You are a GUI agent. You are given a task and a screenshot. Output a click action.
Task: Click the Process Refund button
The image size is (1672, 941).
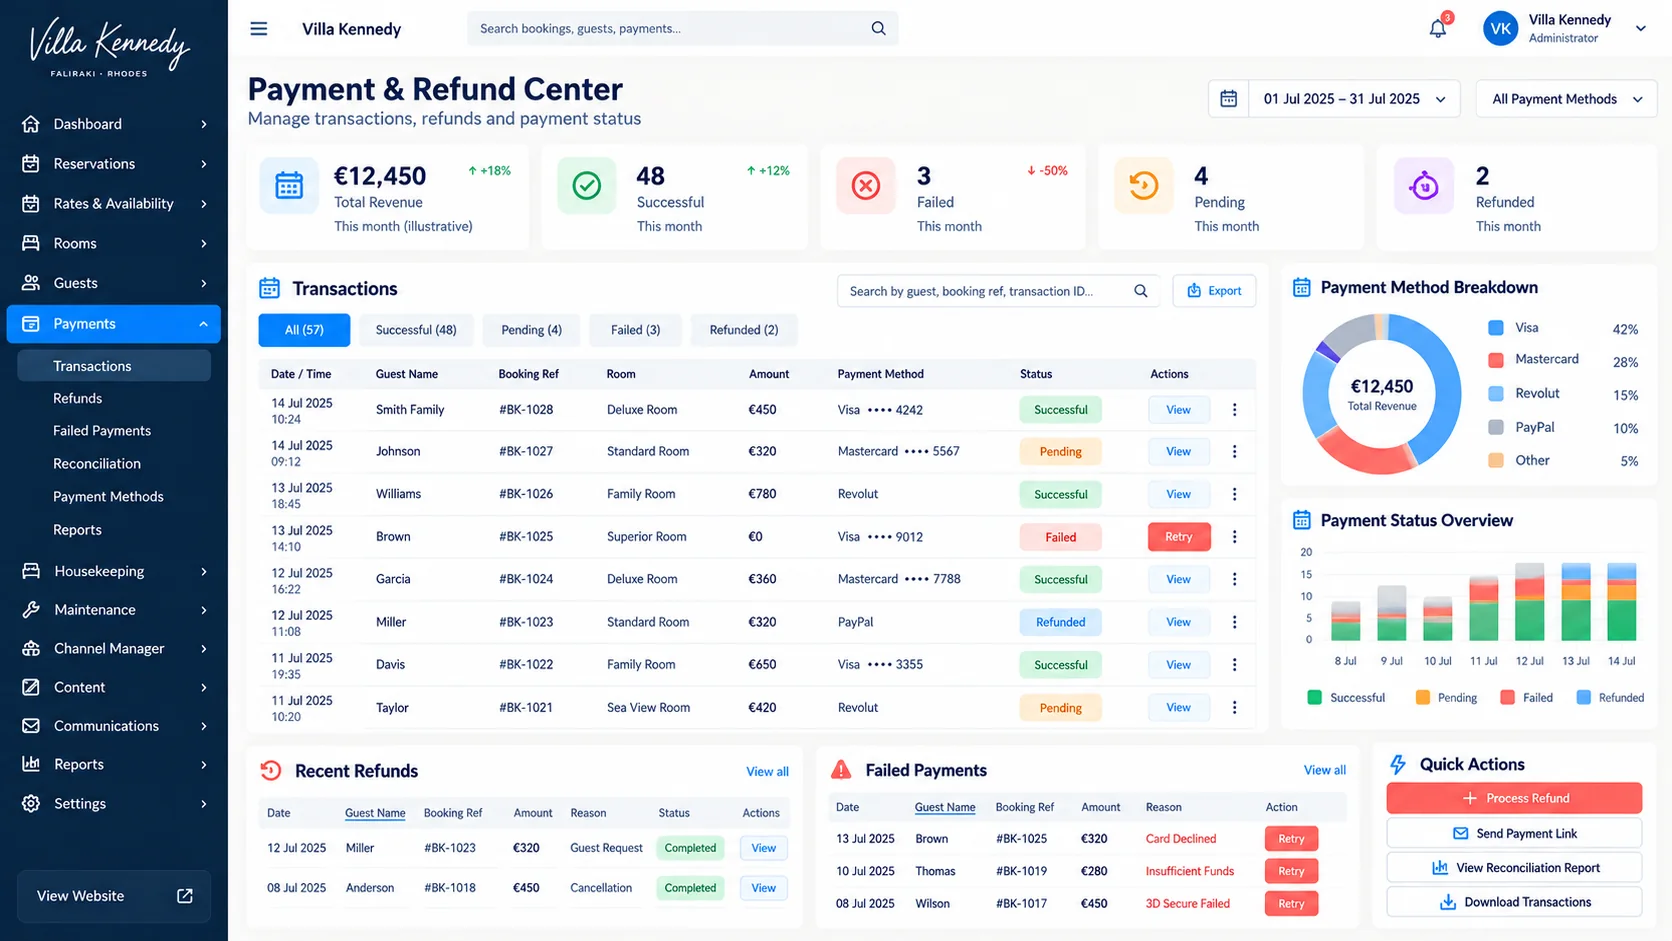(x=1514, y=798)
